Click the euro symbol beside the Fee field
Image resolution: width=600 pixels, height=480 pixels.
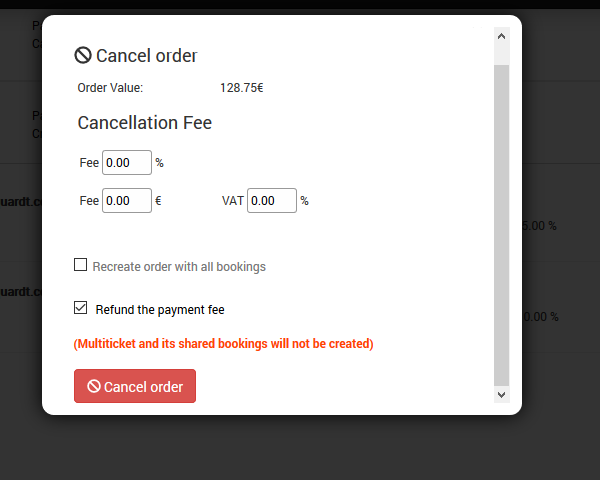(158, 201)
